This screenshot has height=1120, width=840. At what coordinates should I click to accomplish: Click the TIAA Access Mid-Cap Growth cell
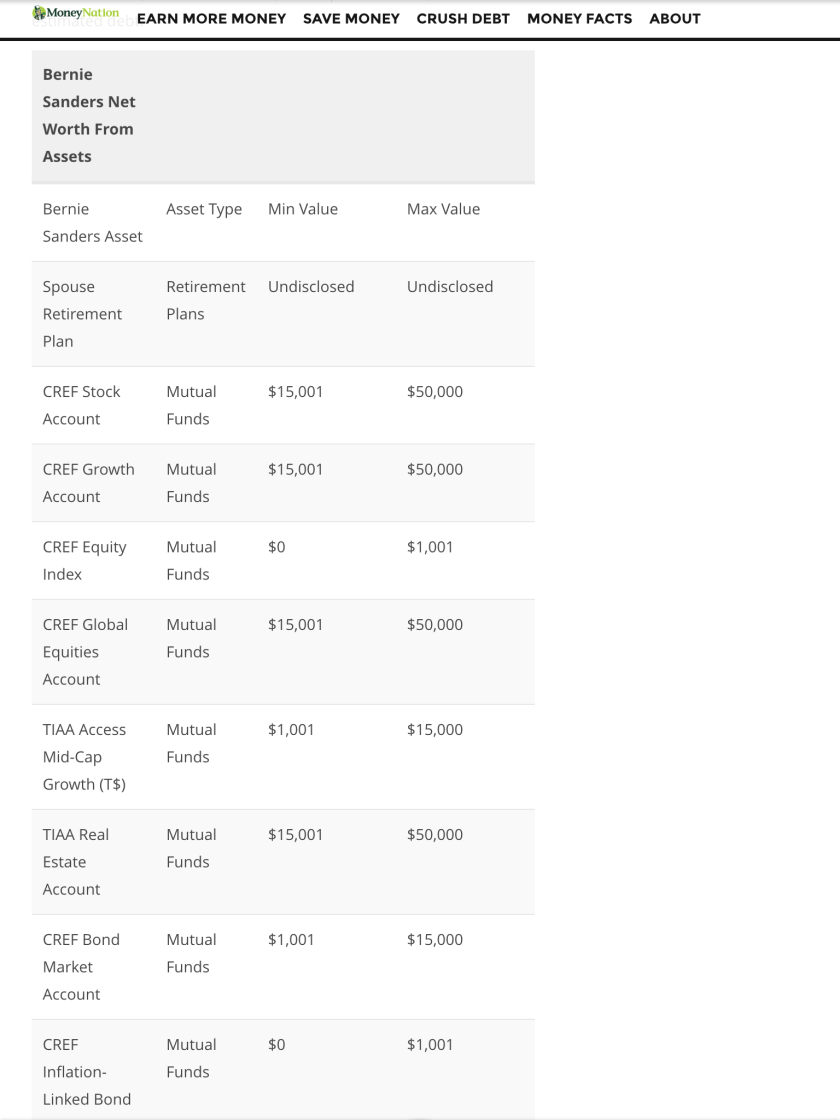pyautogui.click(x=84, y=757)
